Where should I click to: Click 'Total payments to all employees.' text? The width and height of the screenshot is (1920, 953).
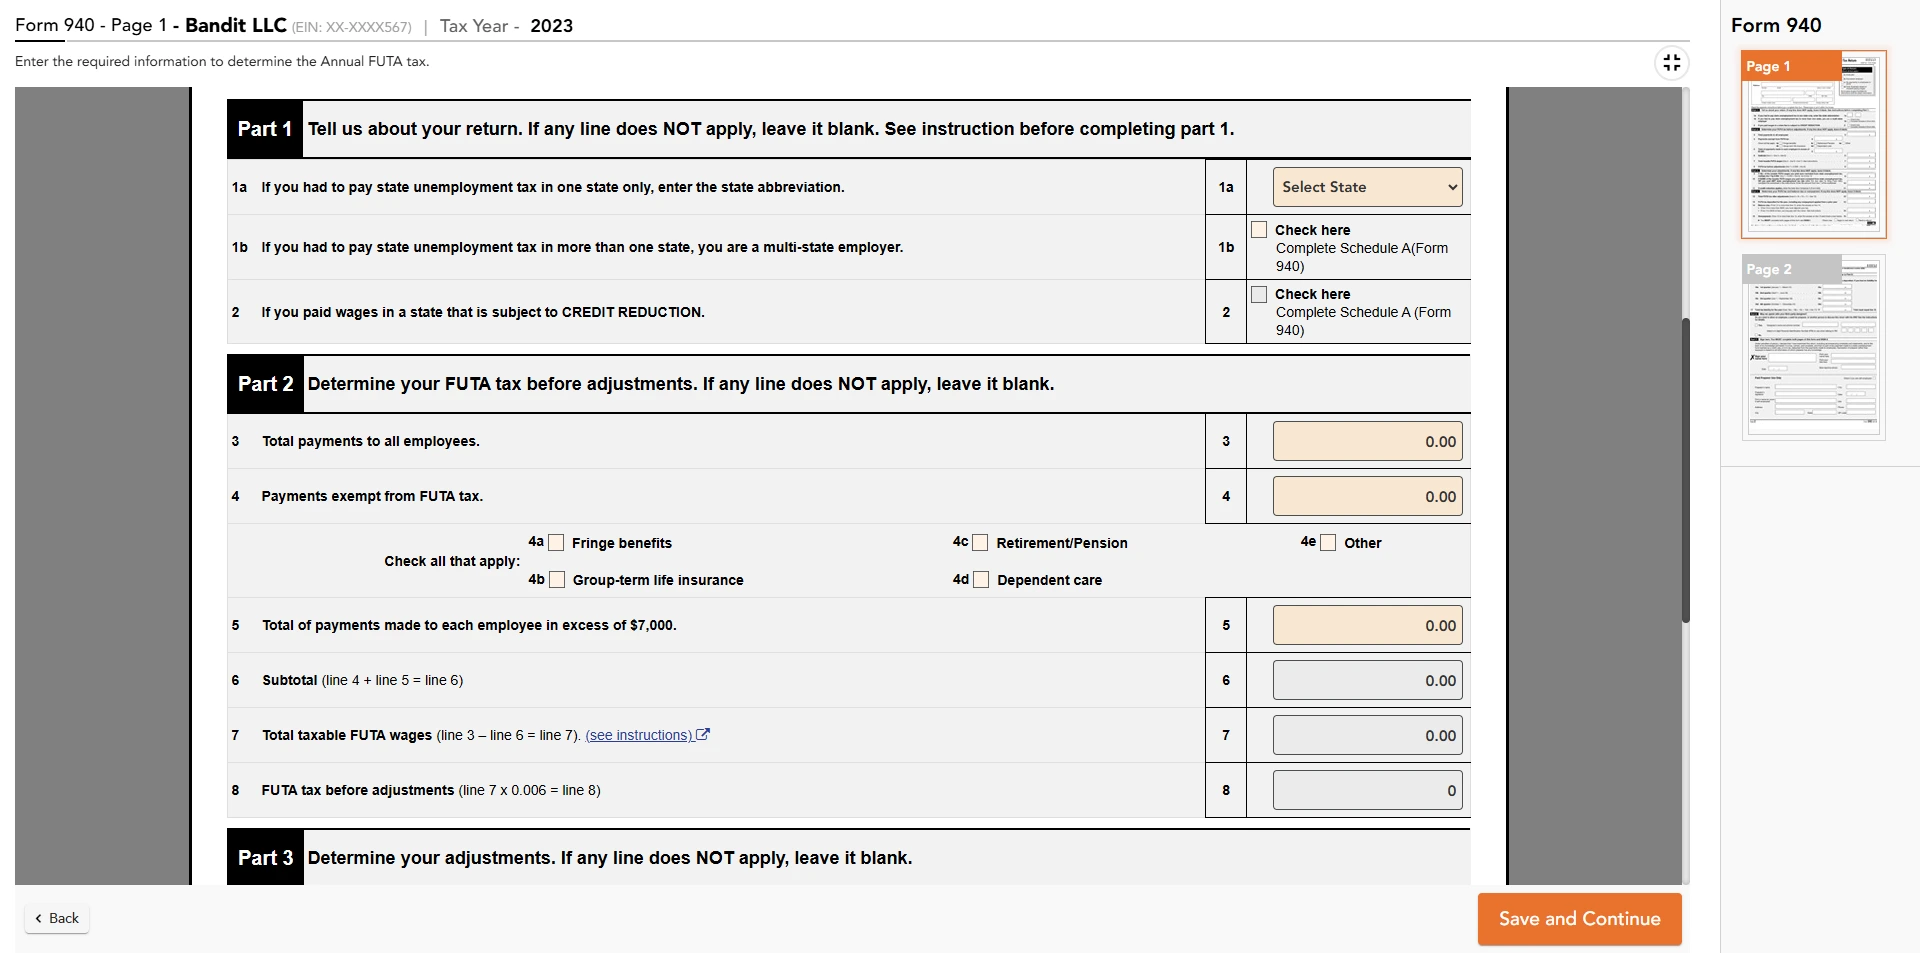tap(371, 441)
